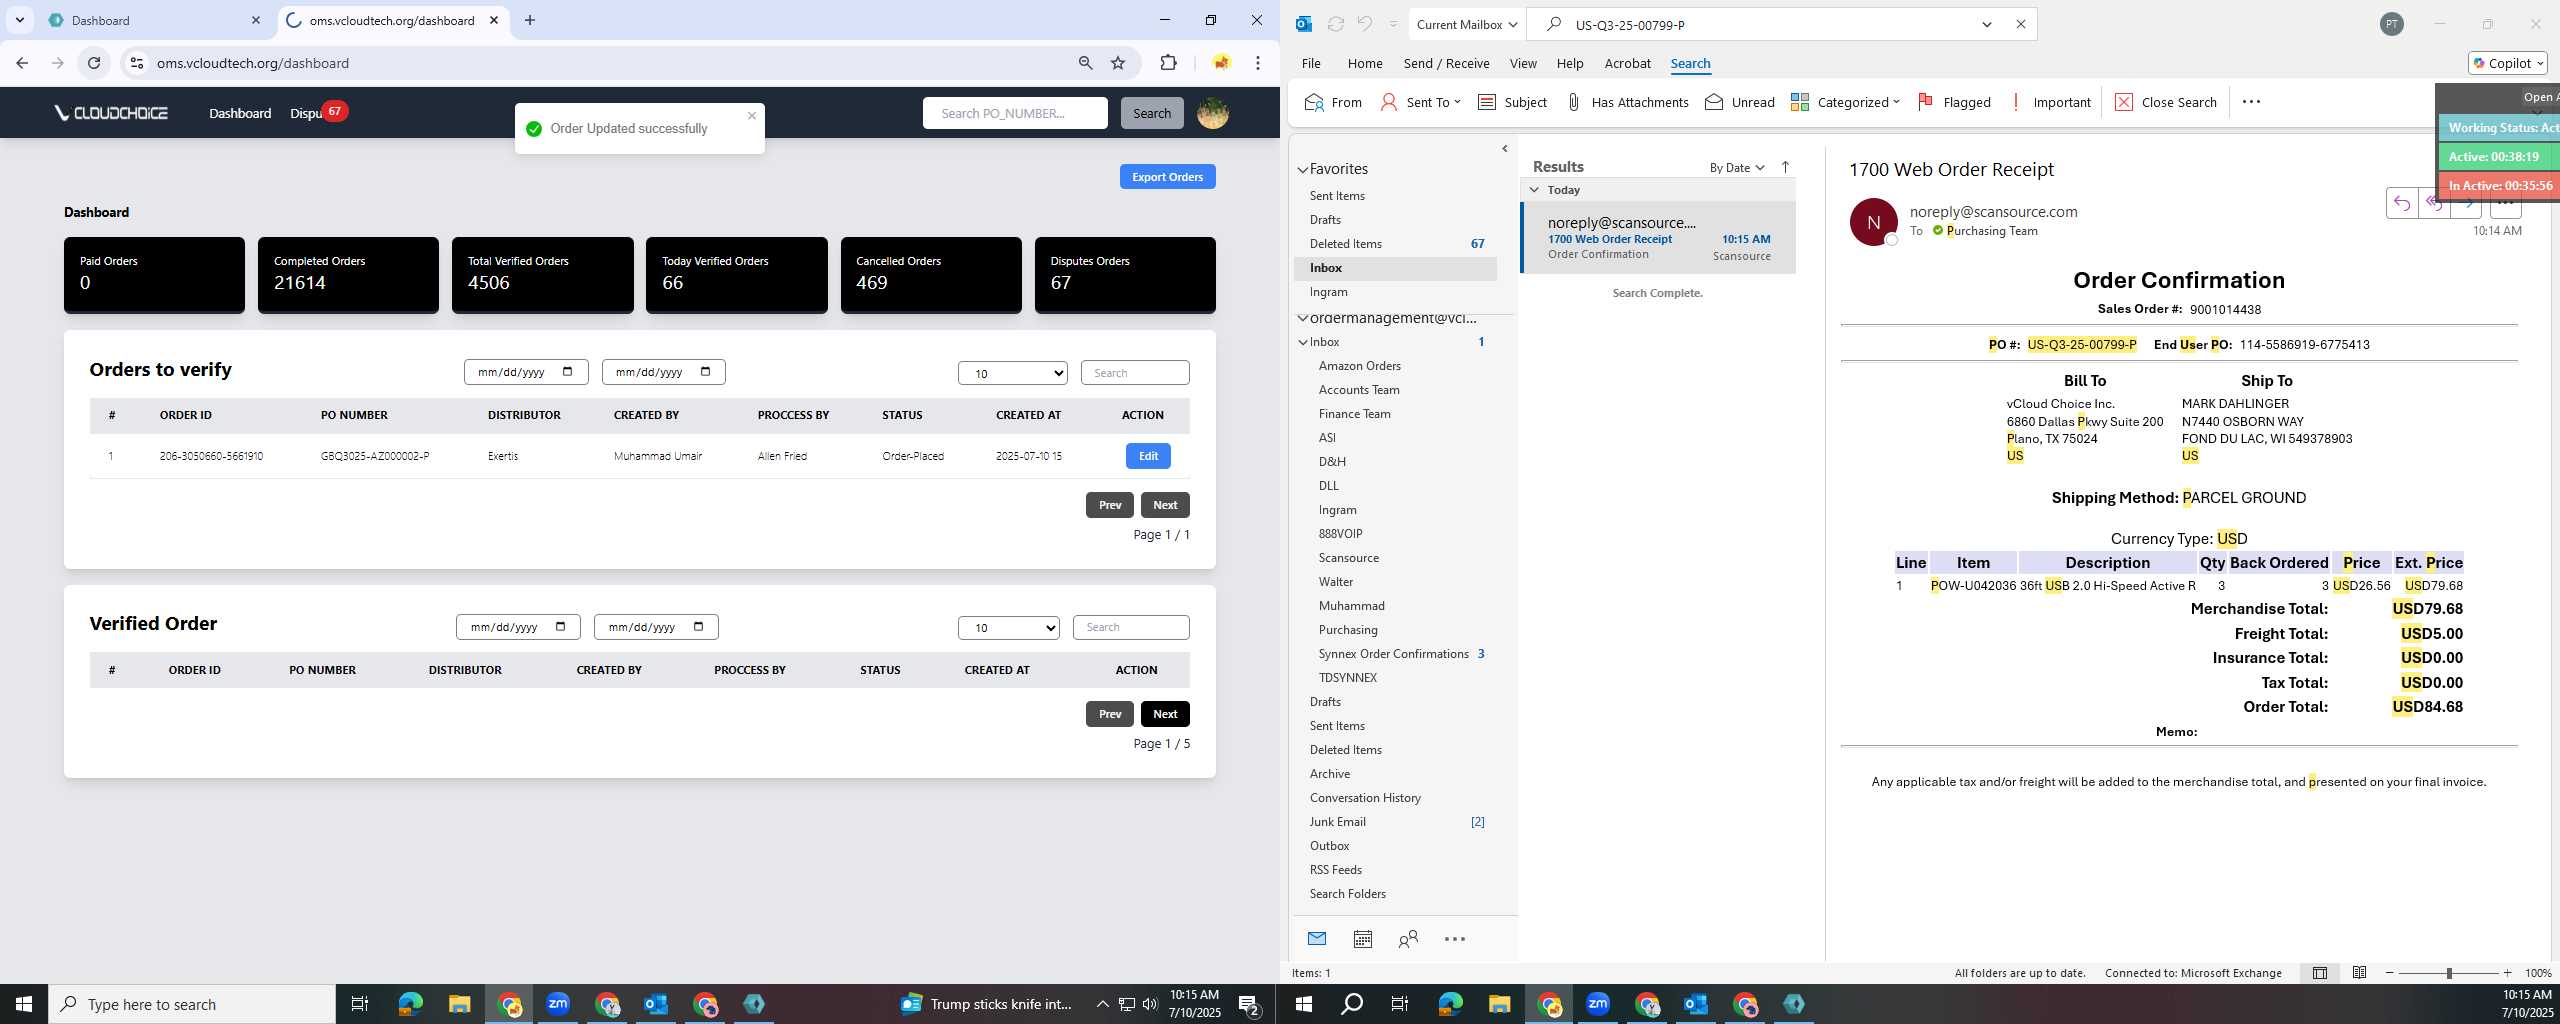Open the browser extensions puzzle icon
Image resolution: width=2560 pixels, height=1024 pixels.
coord(1168,63)
